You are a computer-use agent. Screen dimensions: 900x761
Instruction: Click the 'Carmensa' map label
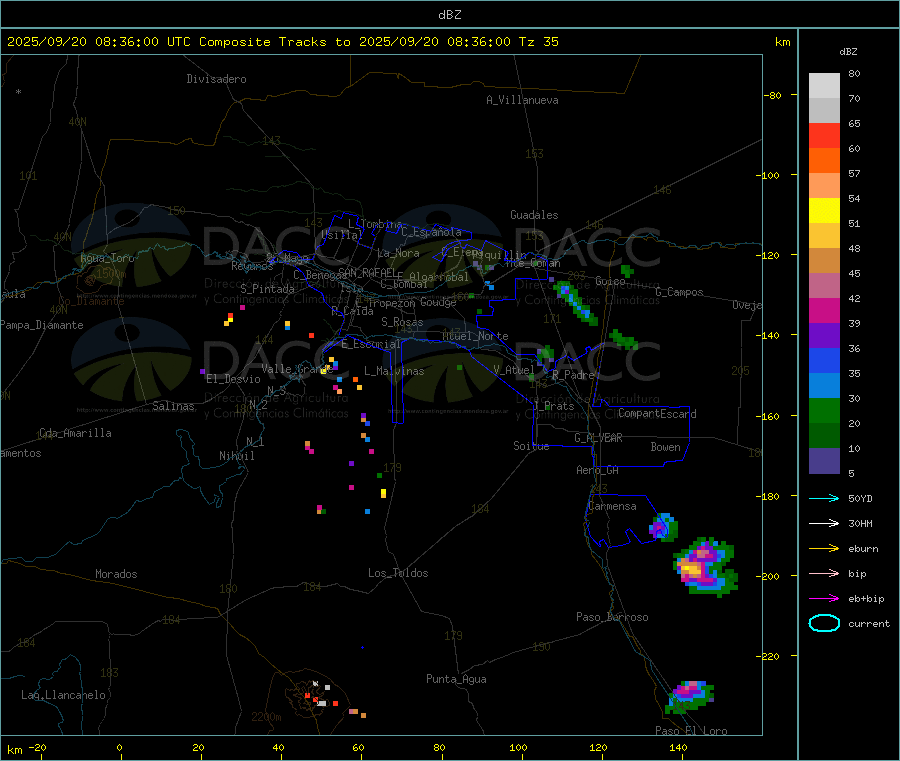point(612,506)
